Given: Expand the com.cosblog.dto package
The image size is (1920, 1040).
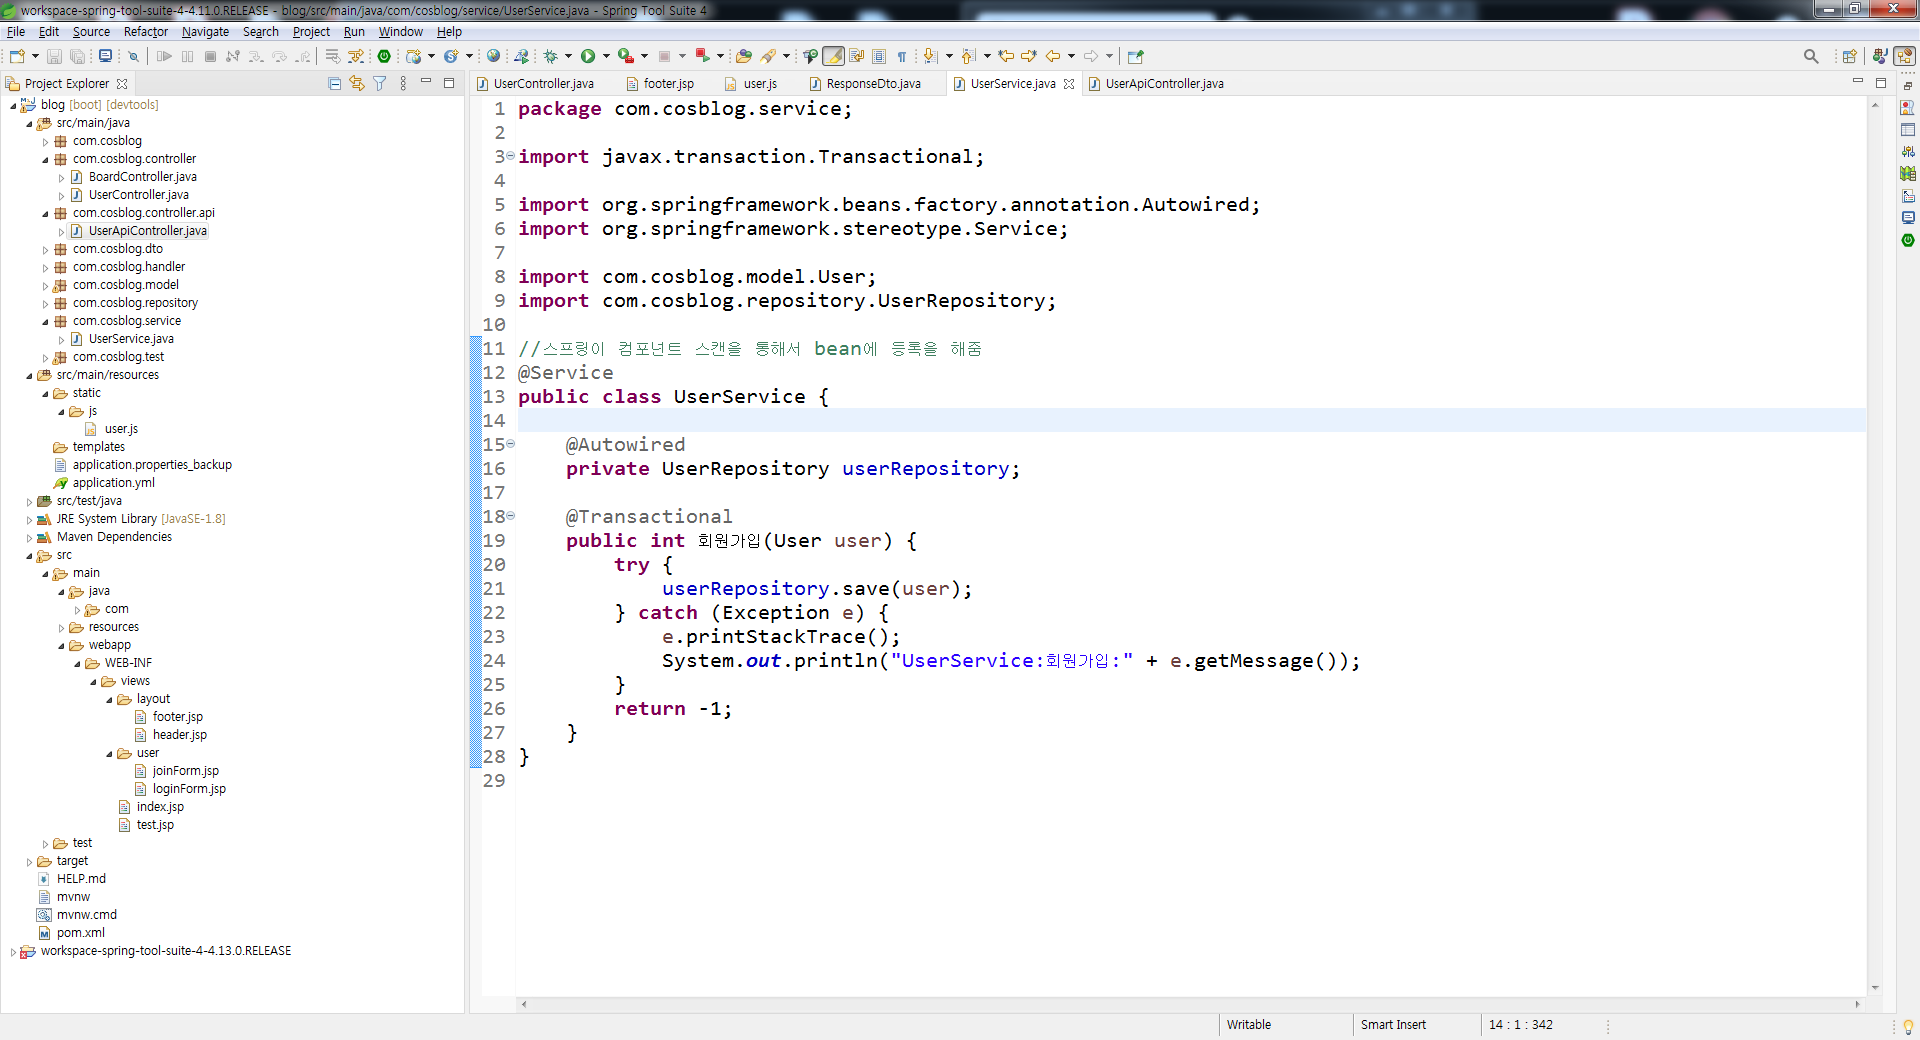Looking at the screenshot, I should (45, 250).
